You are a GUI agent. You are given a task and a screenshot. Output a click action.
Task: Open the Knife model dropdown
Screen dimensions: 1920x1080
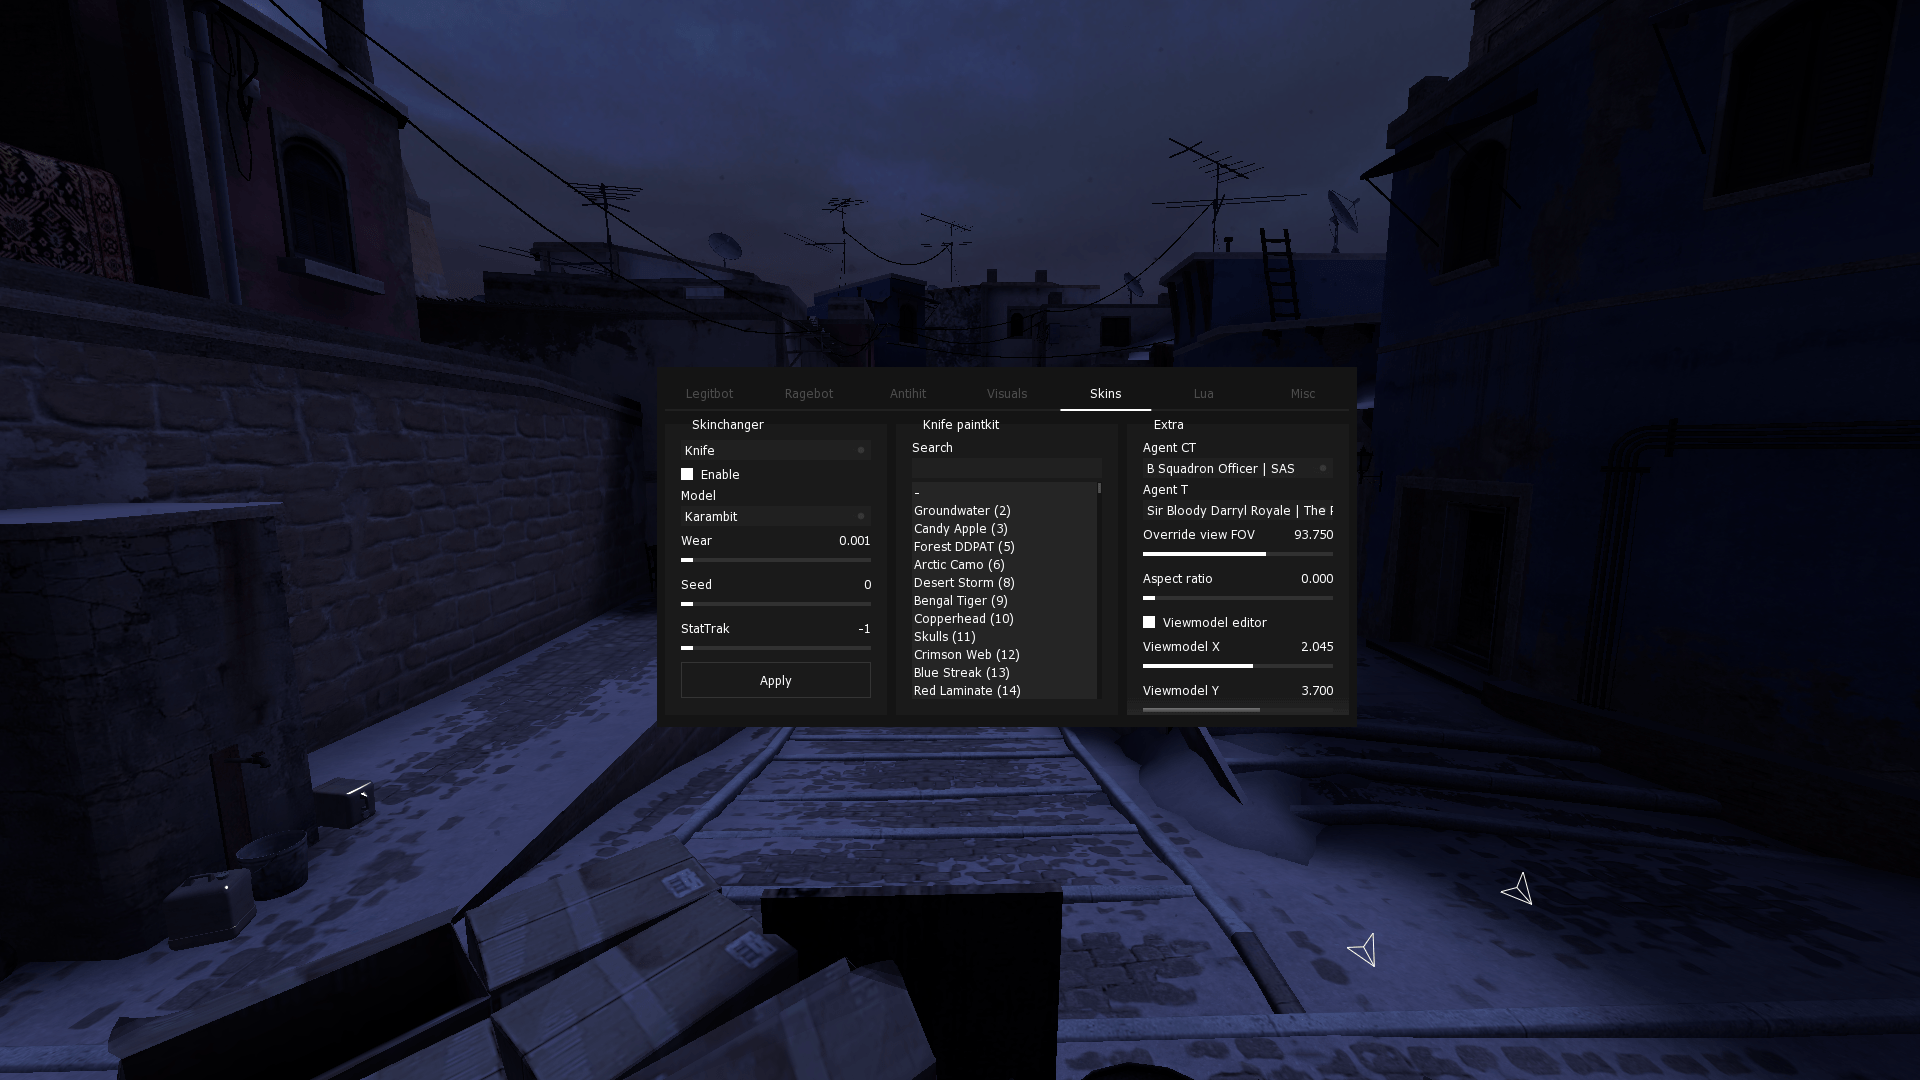pos(774,516)
